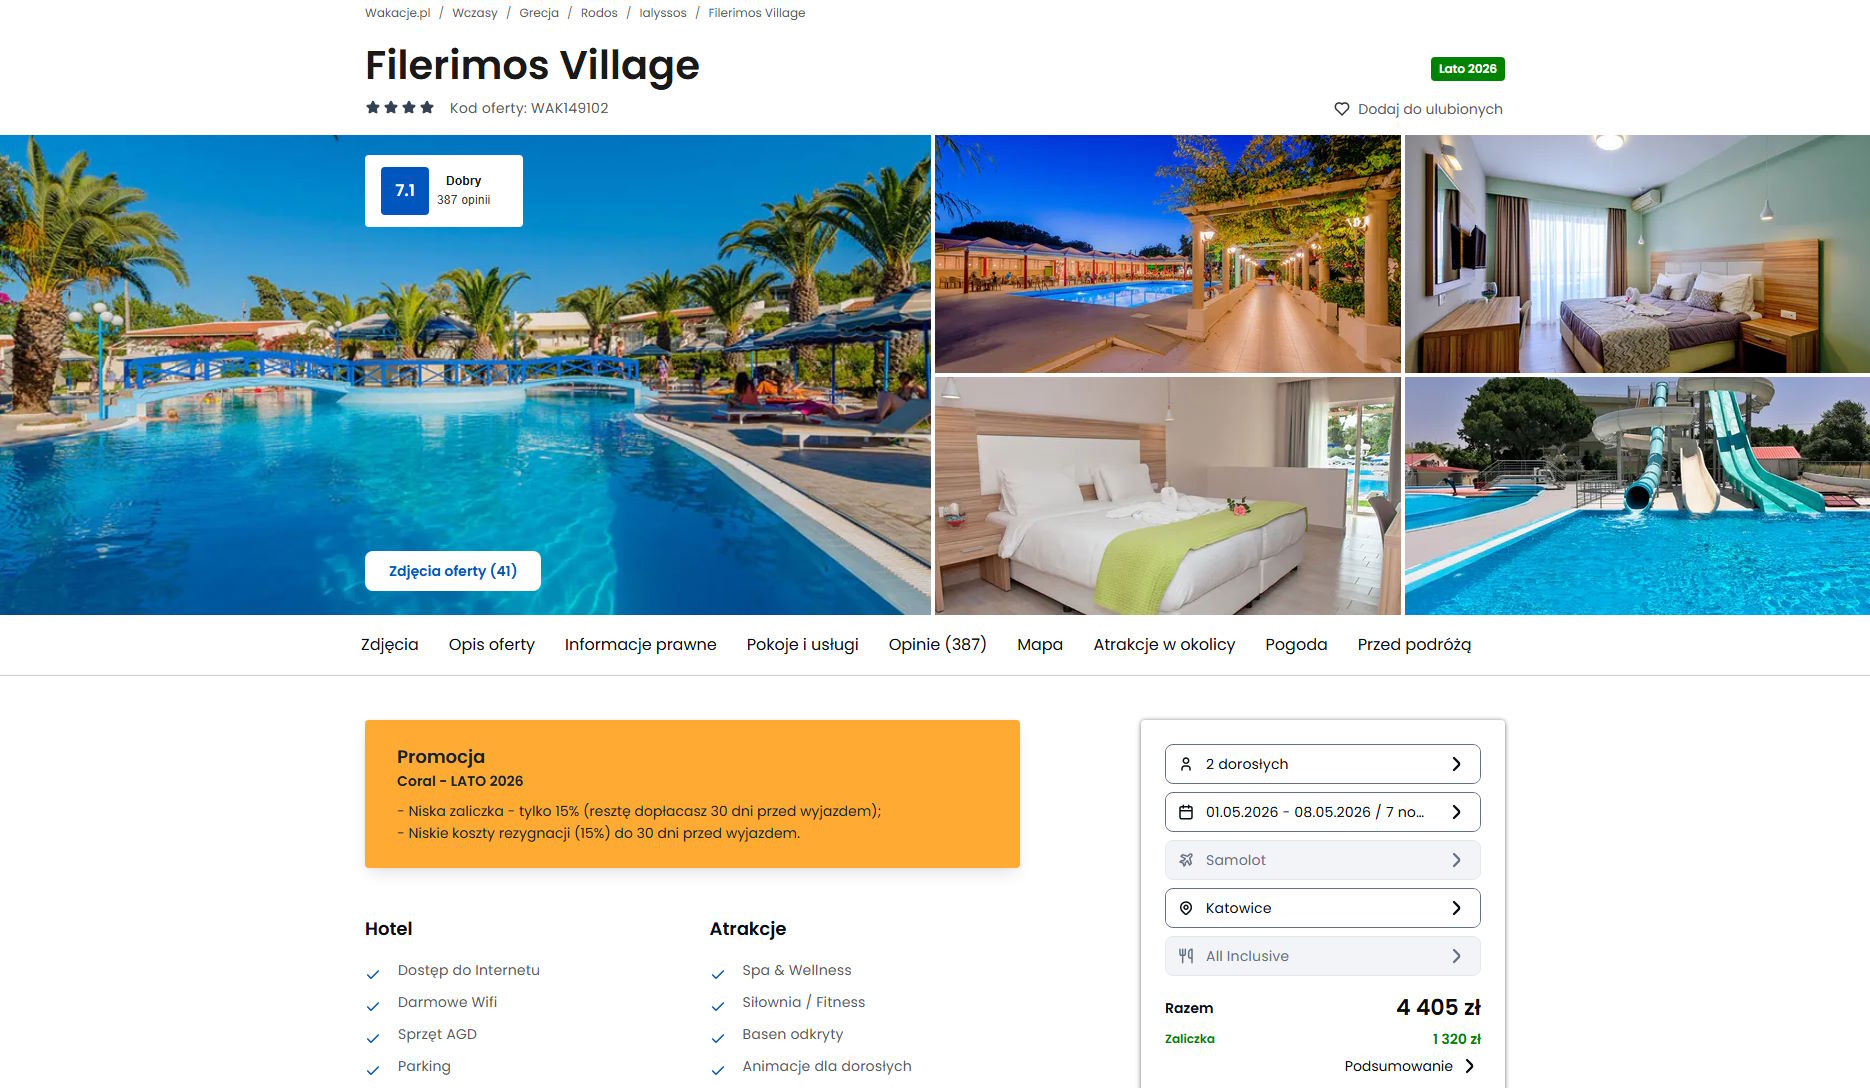Switch to the Opinie (387) tab
This screenshot has width=1870, height=1088.
point(937,645)
